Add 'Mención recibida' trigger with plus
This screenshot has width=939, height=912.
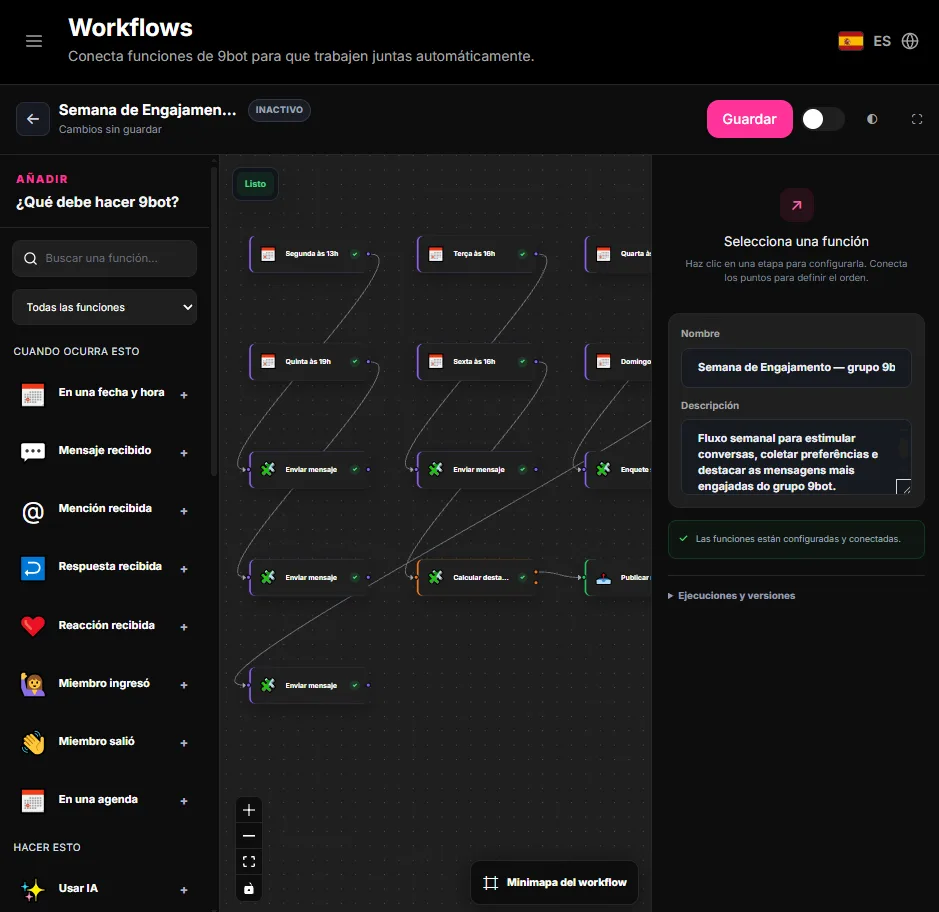tap(184, 511)
